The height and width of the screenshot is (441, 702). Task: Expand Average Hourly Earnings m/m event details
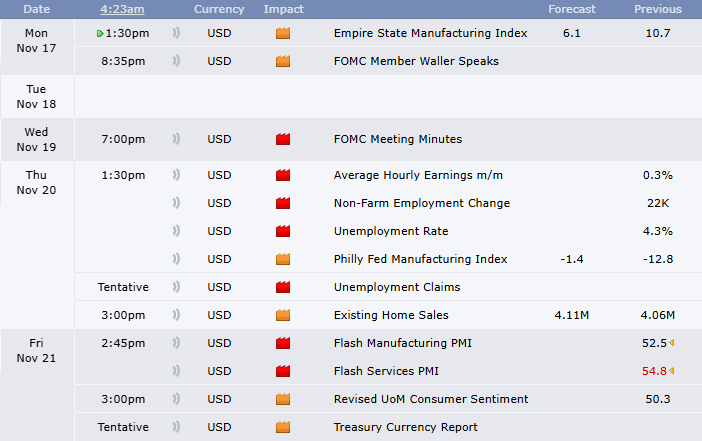tap(418, 175)
